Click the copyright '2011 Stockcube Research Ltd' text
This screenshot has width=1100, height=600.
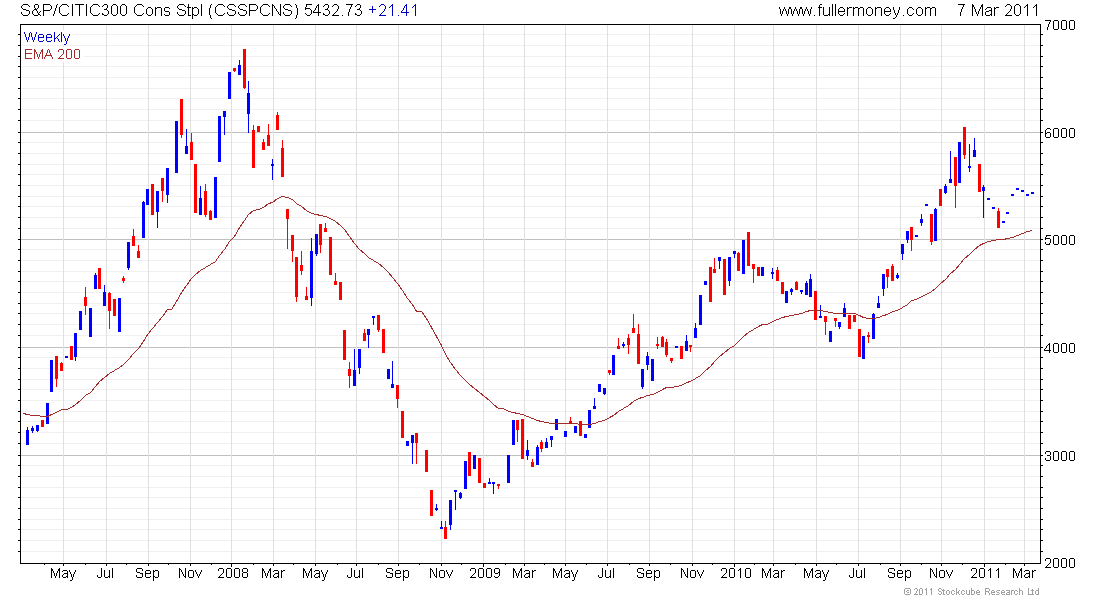tap(972, 592)
